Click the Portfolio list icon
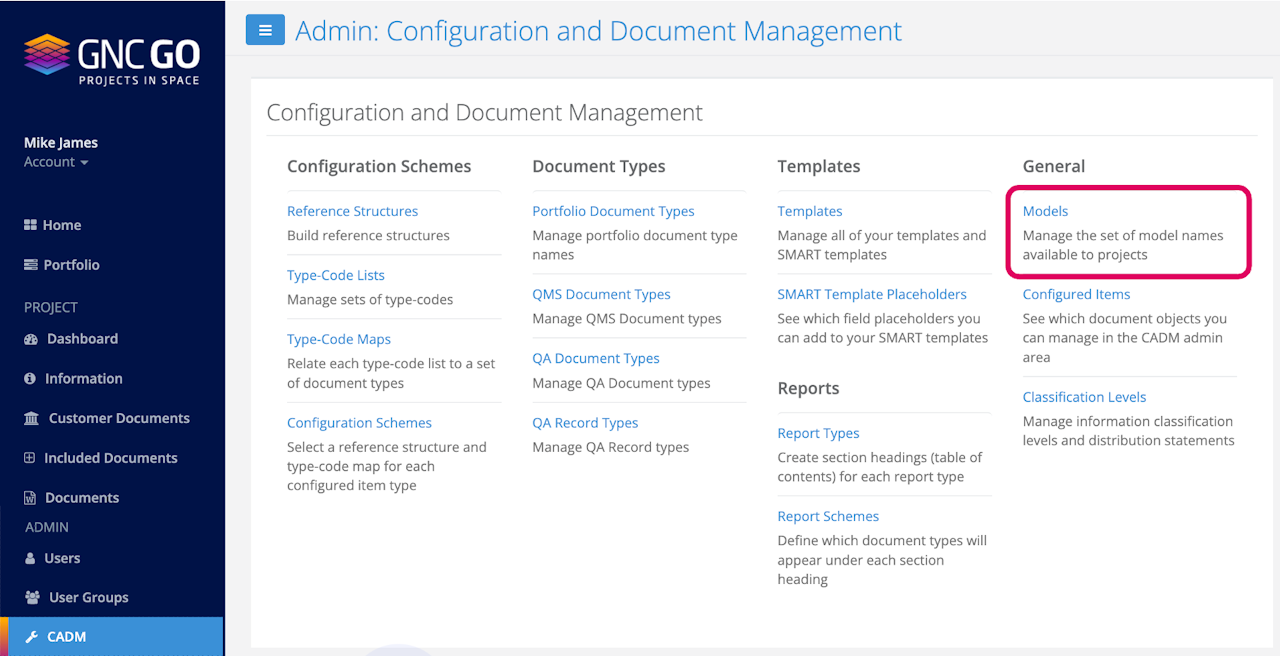The image size is (1280, 656). click(x=30, y=265)
